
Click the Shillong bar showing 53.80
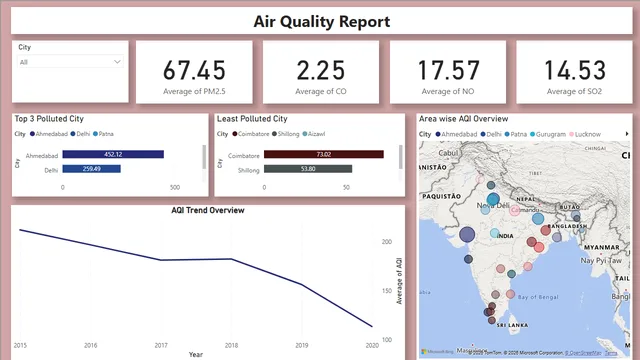point(308,169)
